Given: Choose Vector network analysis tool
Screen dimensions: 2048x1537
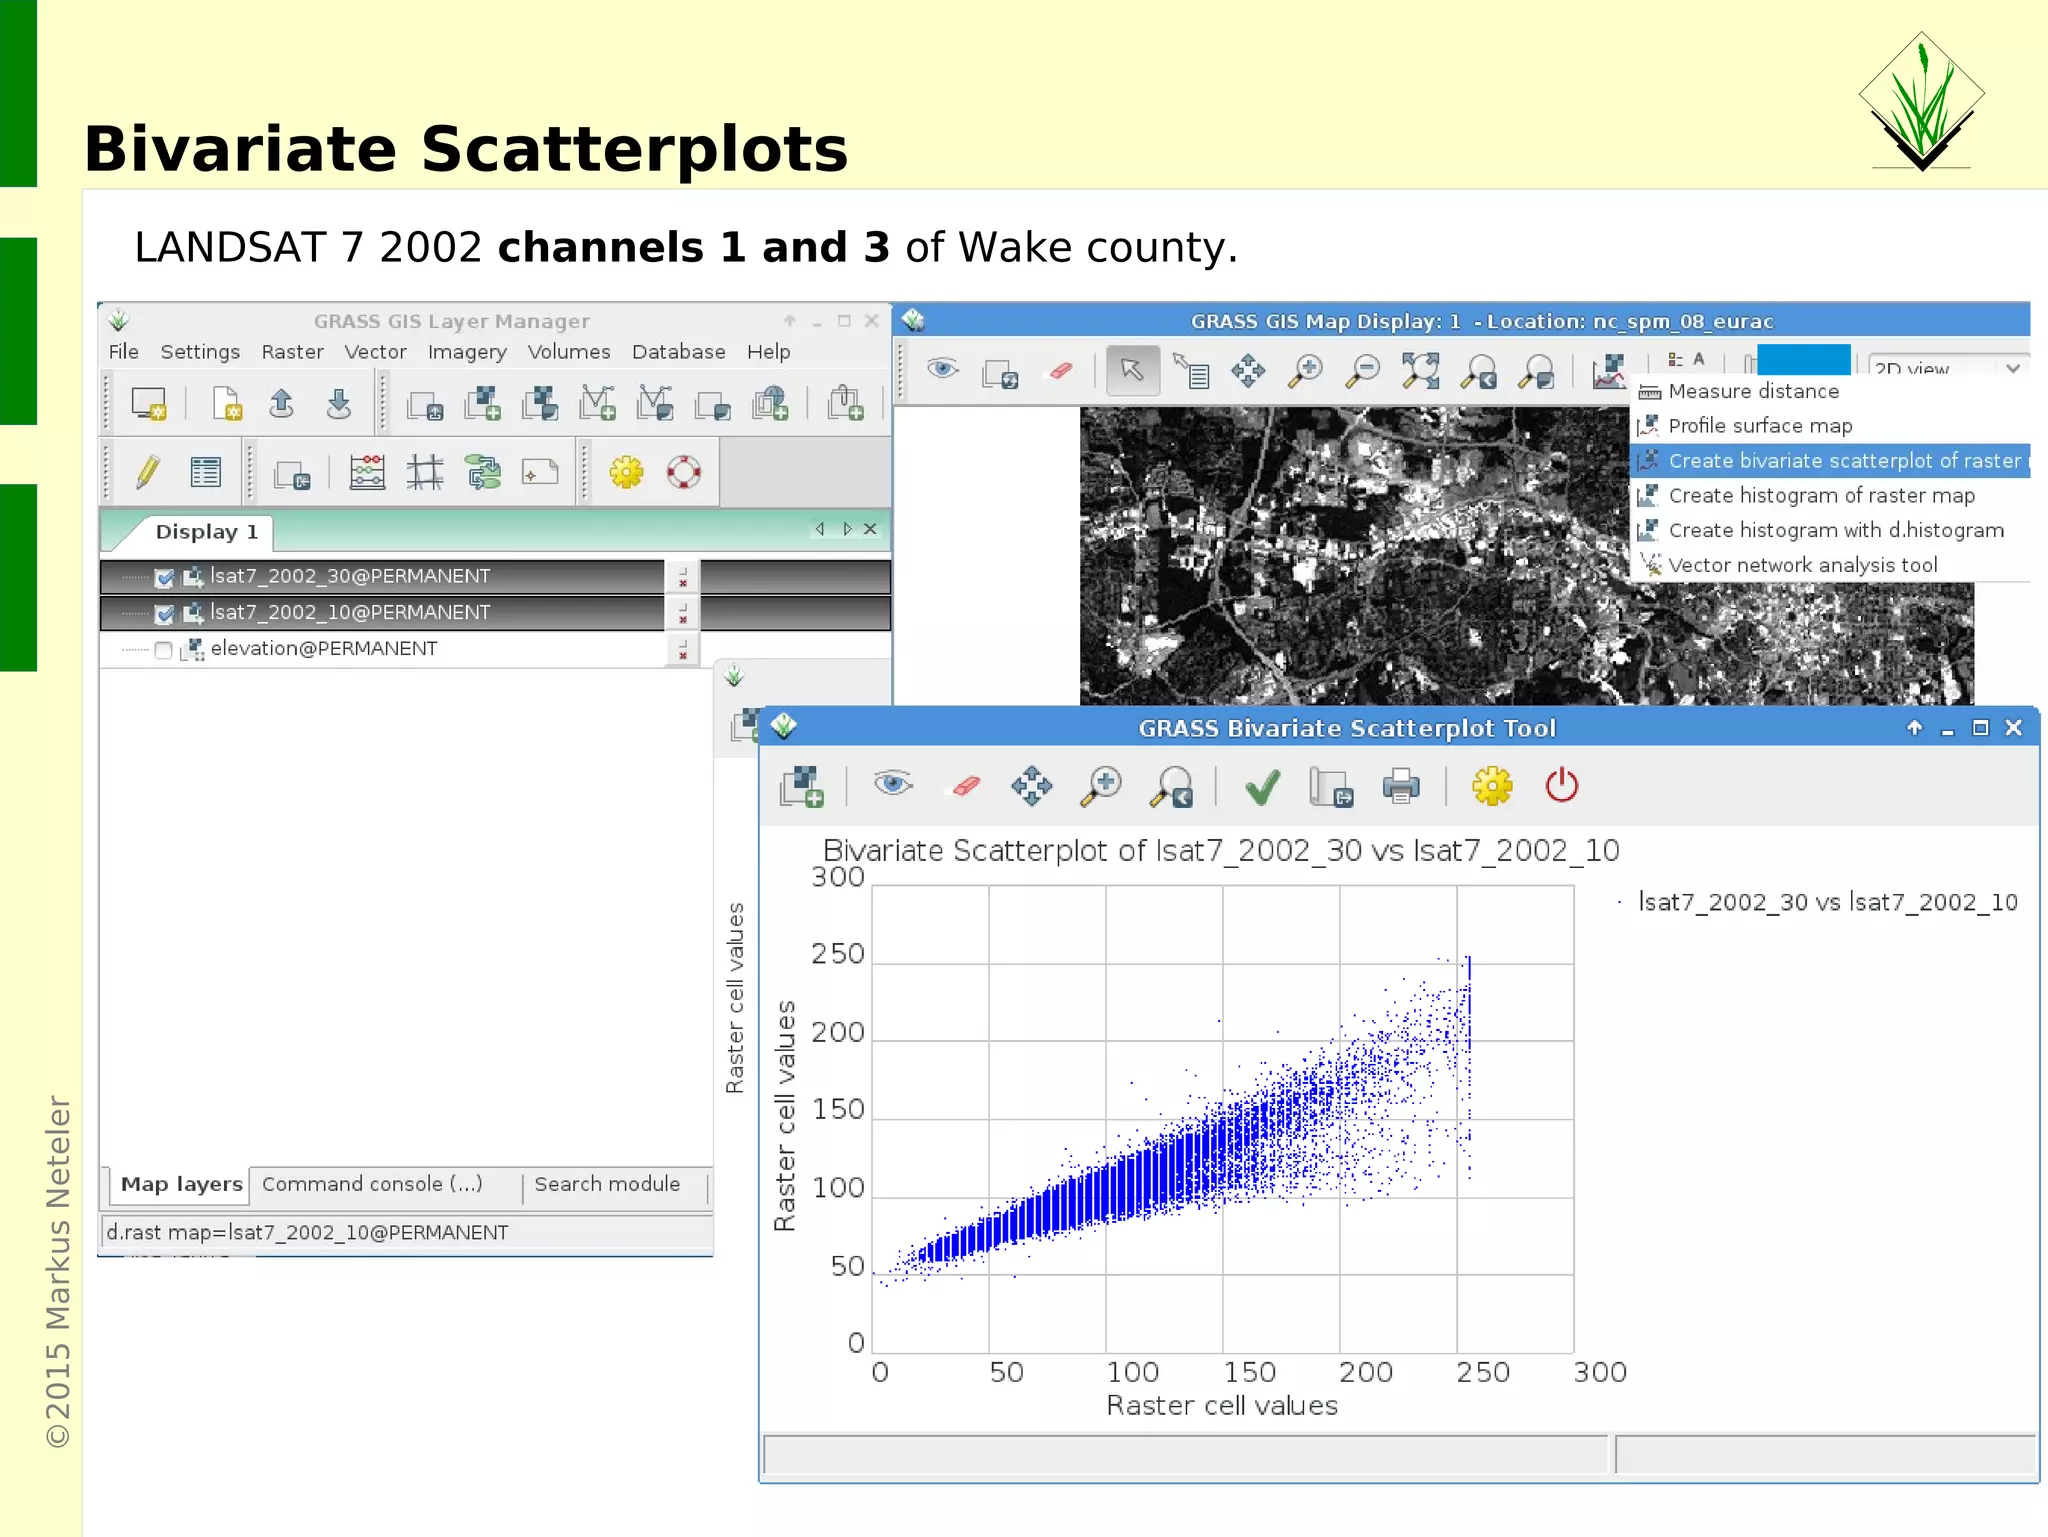Looking at the screenshot, I should pyautogui.click(x=1830, y=566).
